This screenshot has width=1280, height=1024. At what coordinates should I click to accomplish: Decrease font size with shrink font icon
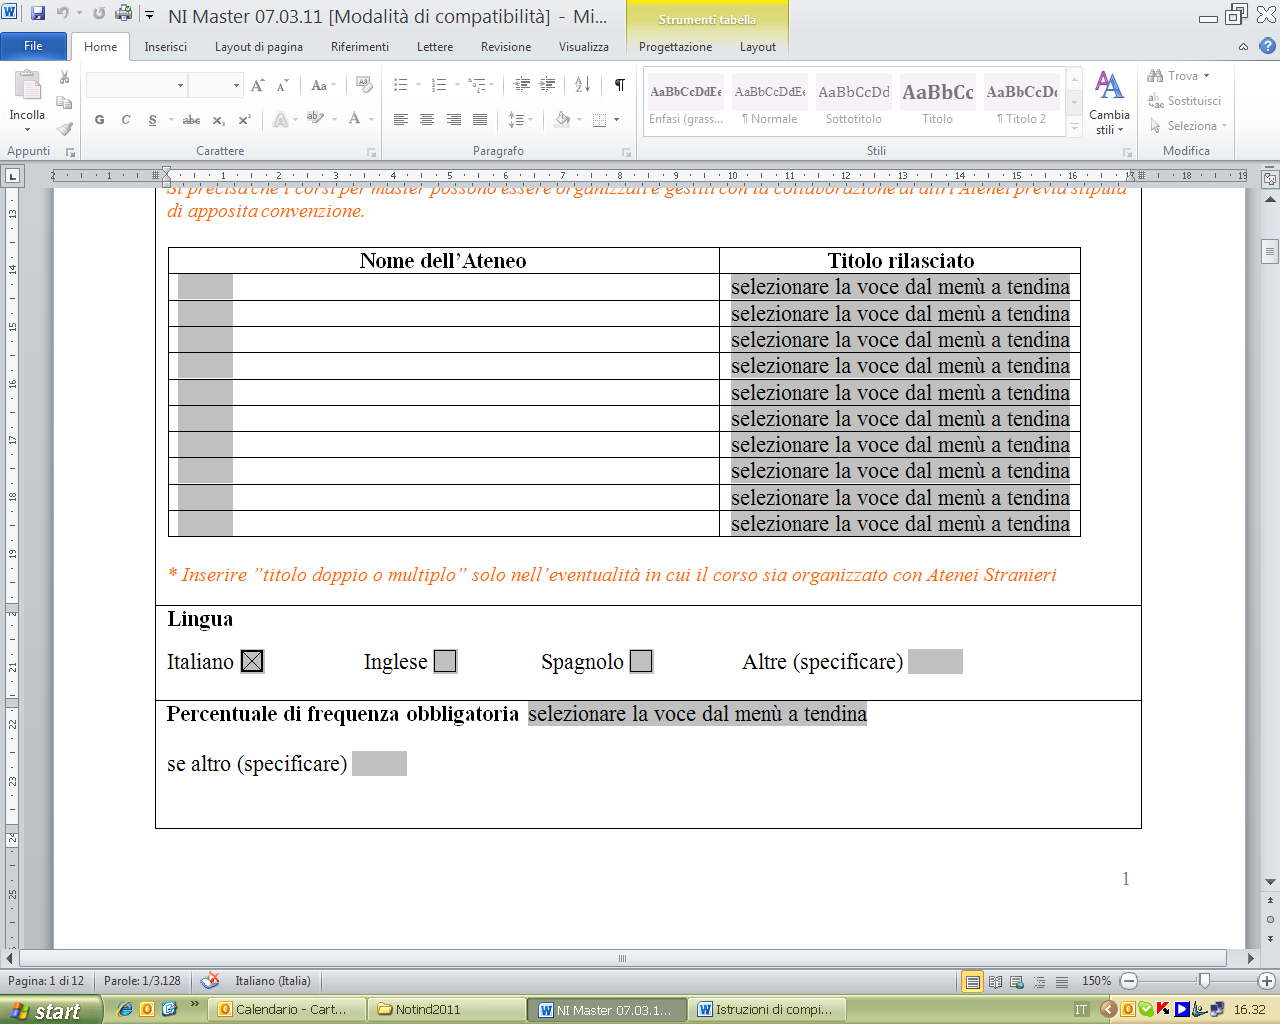pyautogui.click(x=282, y=86)
